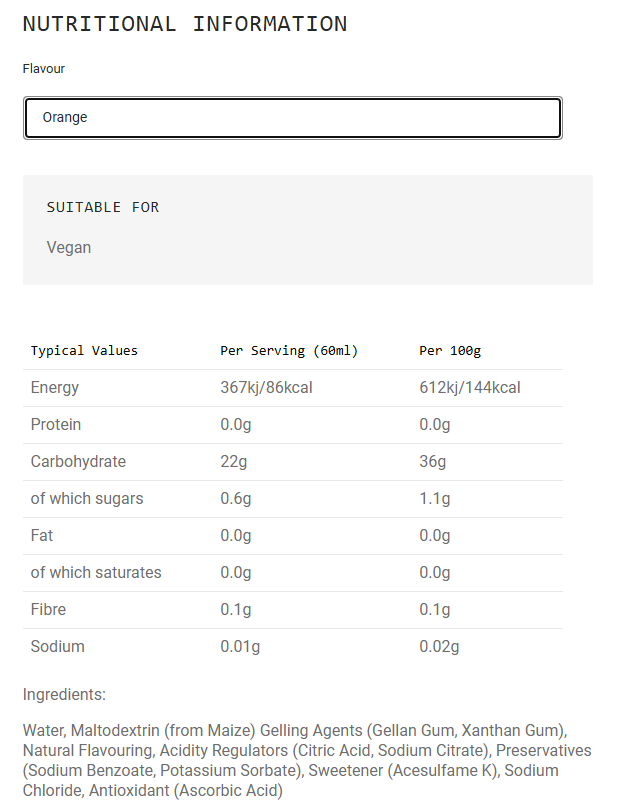Click the Typical Values column header
Image resolution: width=631 pixels, height=807 pixels.
[x=84, y=350]
